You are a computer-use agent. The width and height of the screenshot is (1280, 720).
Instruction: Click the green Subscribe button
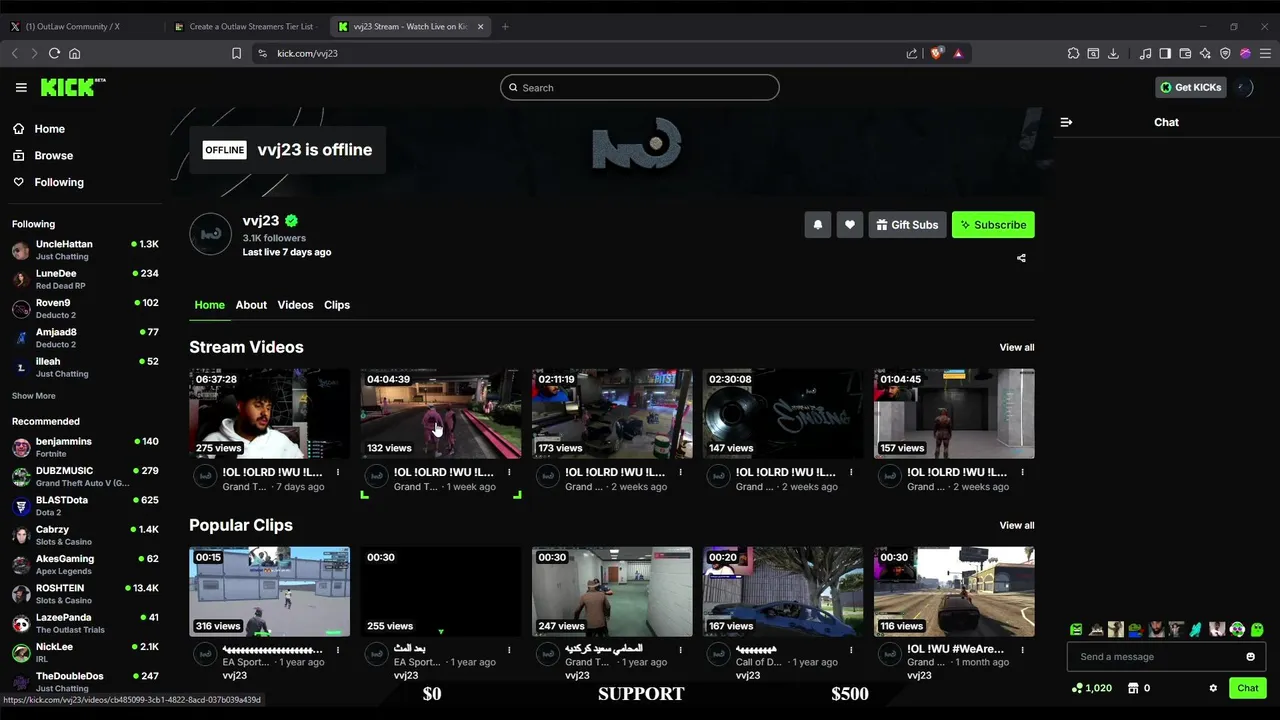(993, 225)
